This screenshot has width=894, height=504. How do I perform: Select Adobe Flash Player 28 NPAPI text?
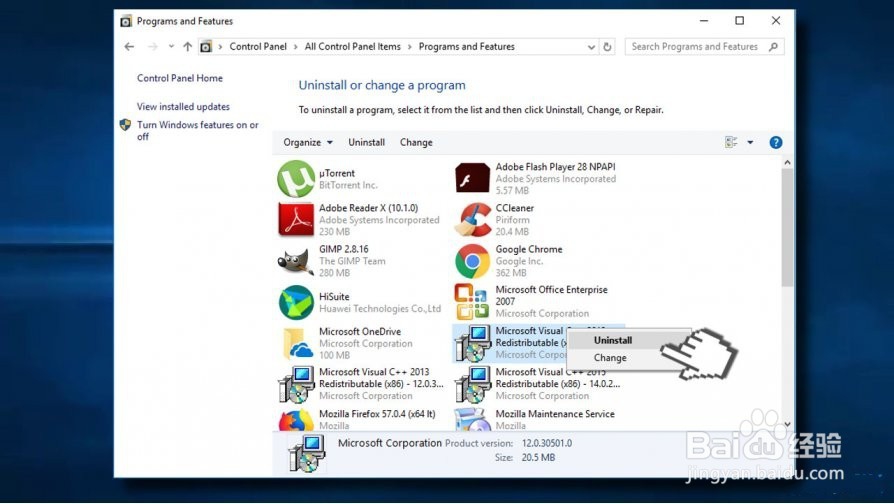(x=555, y=167)
